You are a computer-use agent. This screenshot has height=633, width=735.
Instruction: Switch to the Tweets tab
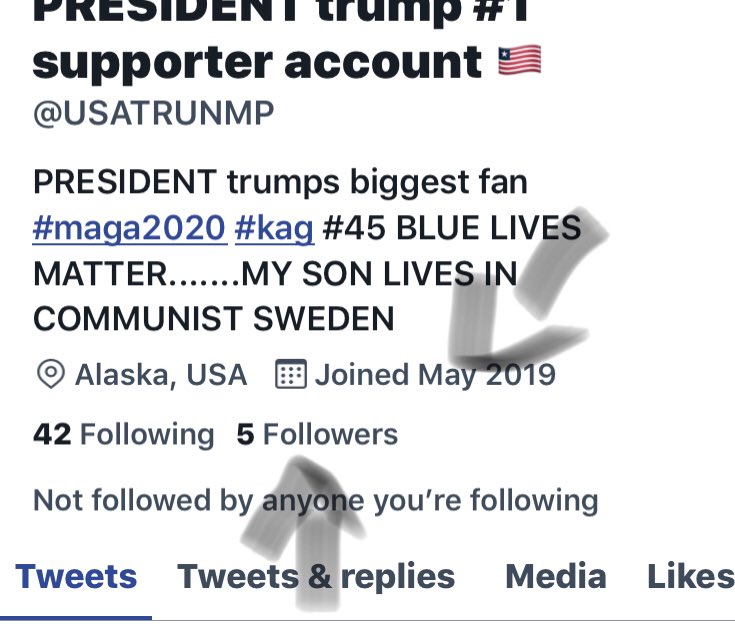[76, 576]
